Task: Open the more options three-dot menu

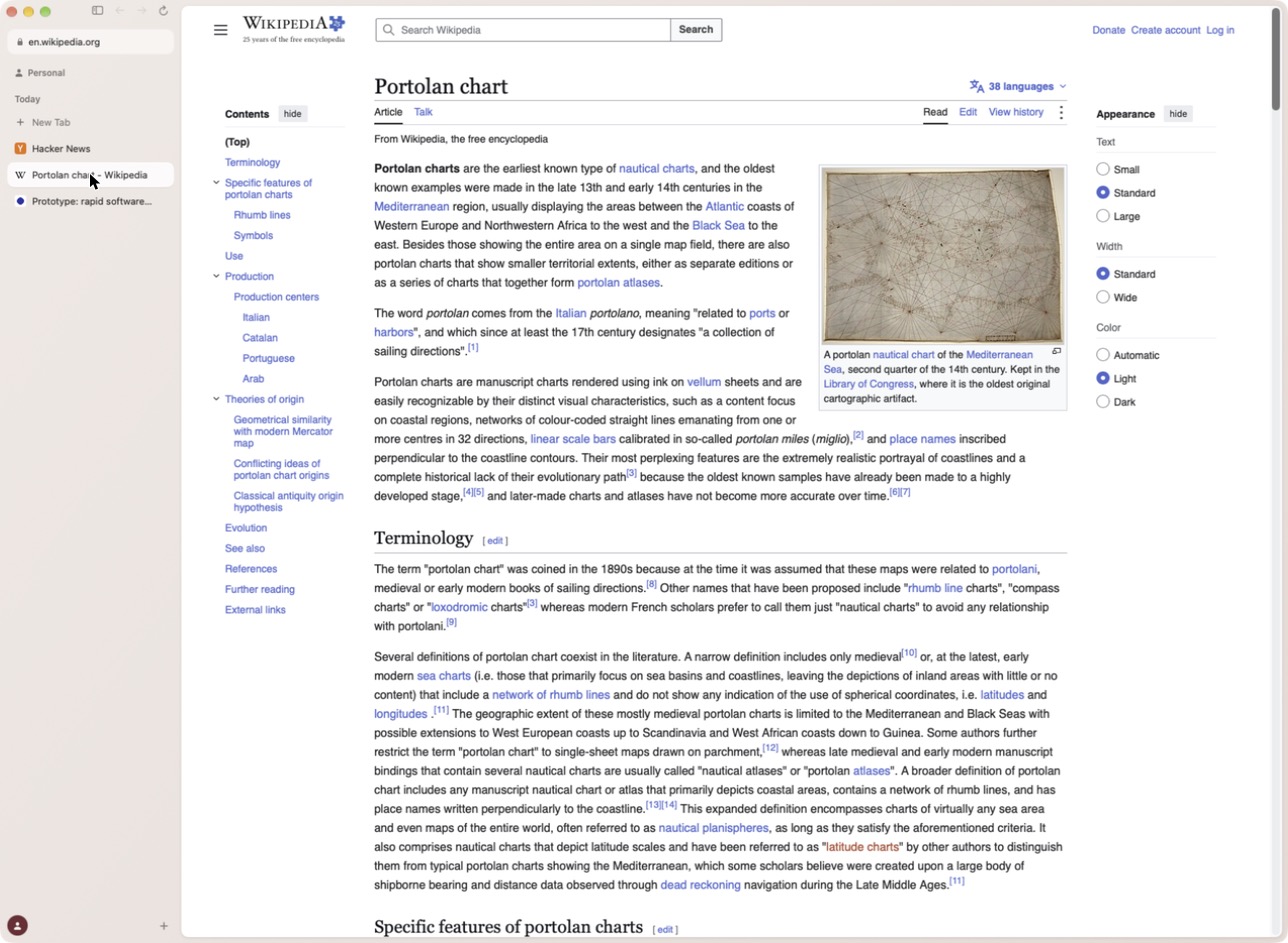Action: [1061, 113]
